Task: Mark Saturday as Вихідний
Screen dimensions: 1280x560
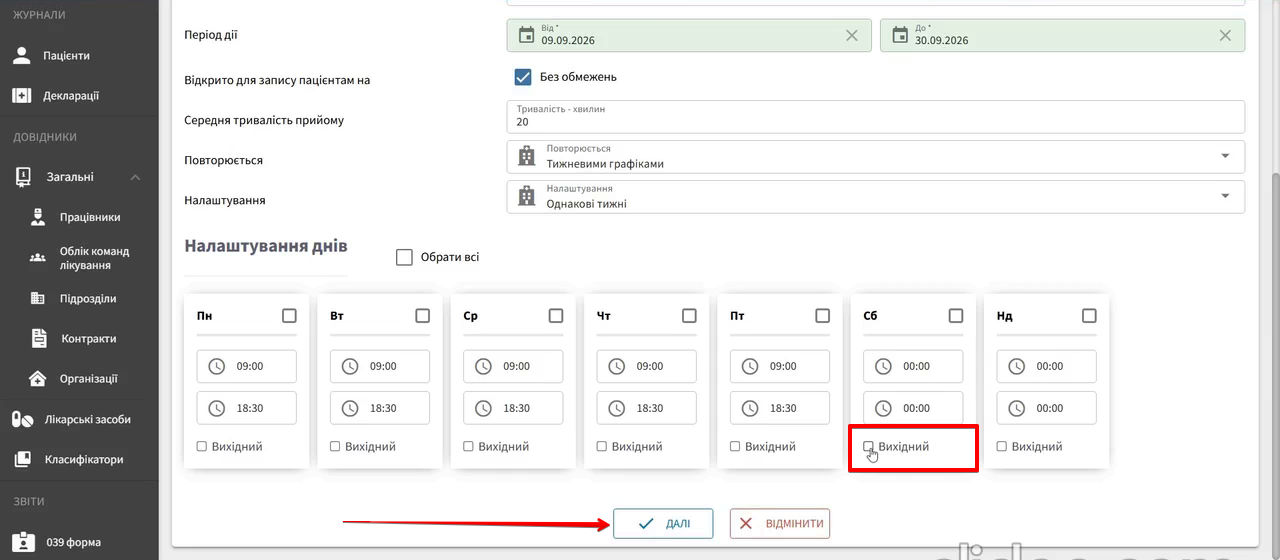Action: click(868, 447)
